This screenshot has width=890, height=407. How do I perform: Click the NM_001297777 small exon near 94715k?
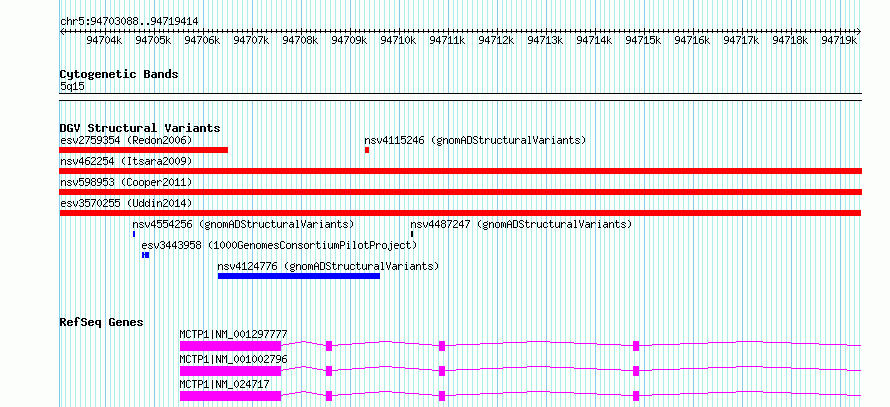(x=636, y=346)
